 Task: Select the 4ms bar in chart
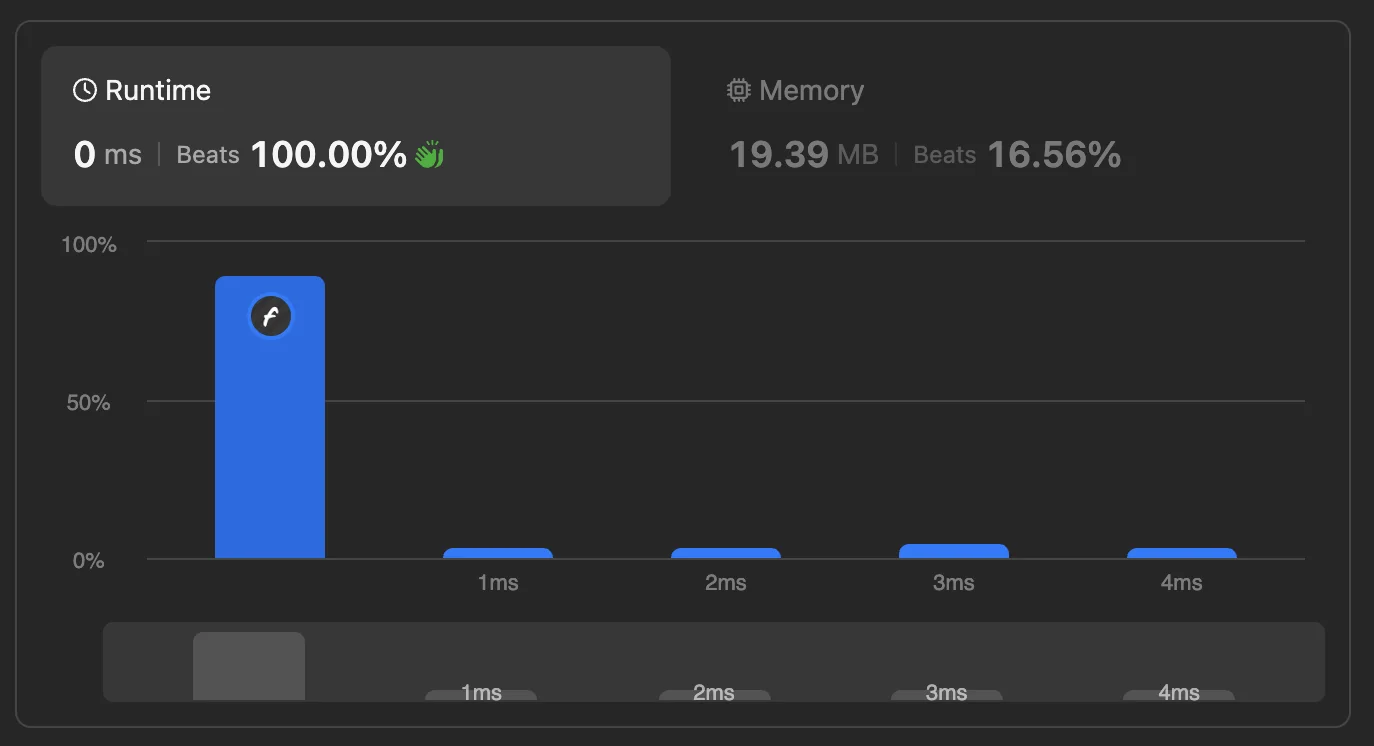click(1182, 553)
